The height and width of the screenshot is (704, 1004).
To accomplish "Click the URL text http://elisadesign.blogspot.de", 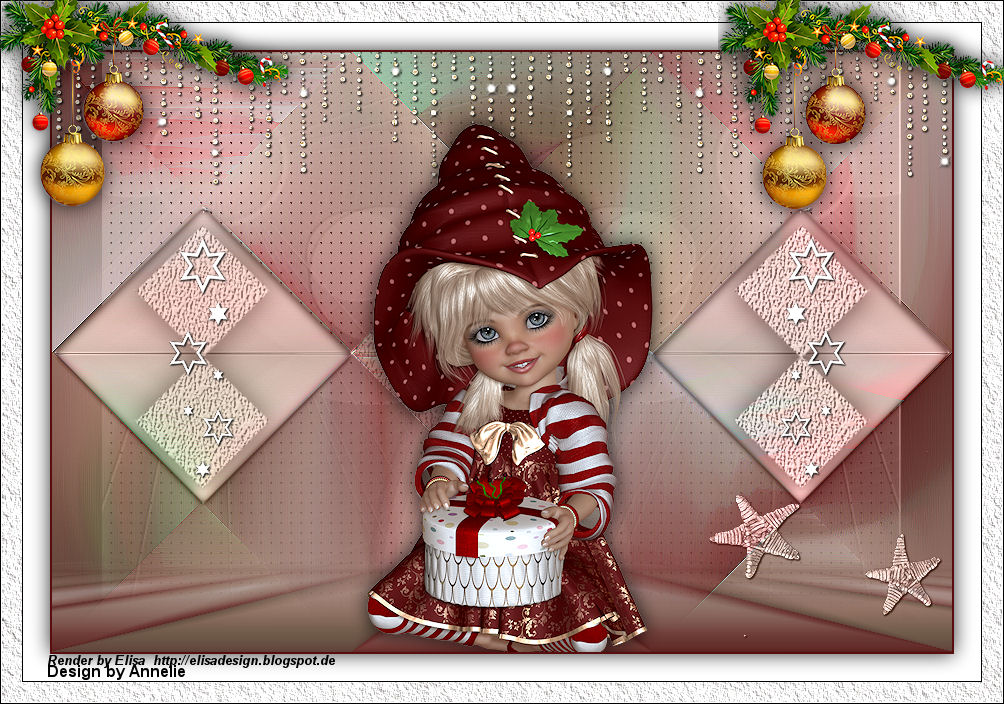I will [x=245, y=660].
